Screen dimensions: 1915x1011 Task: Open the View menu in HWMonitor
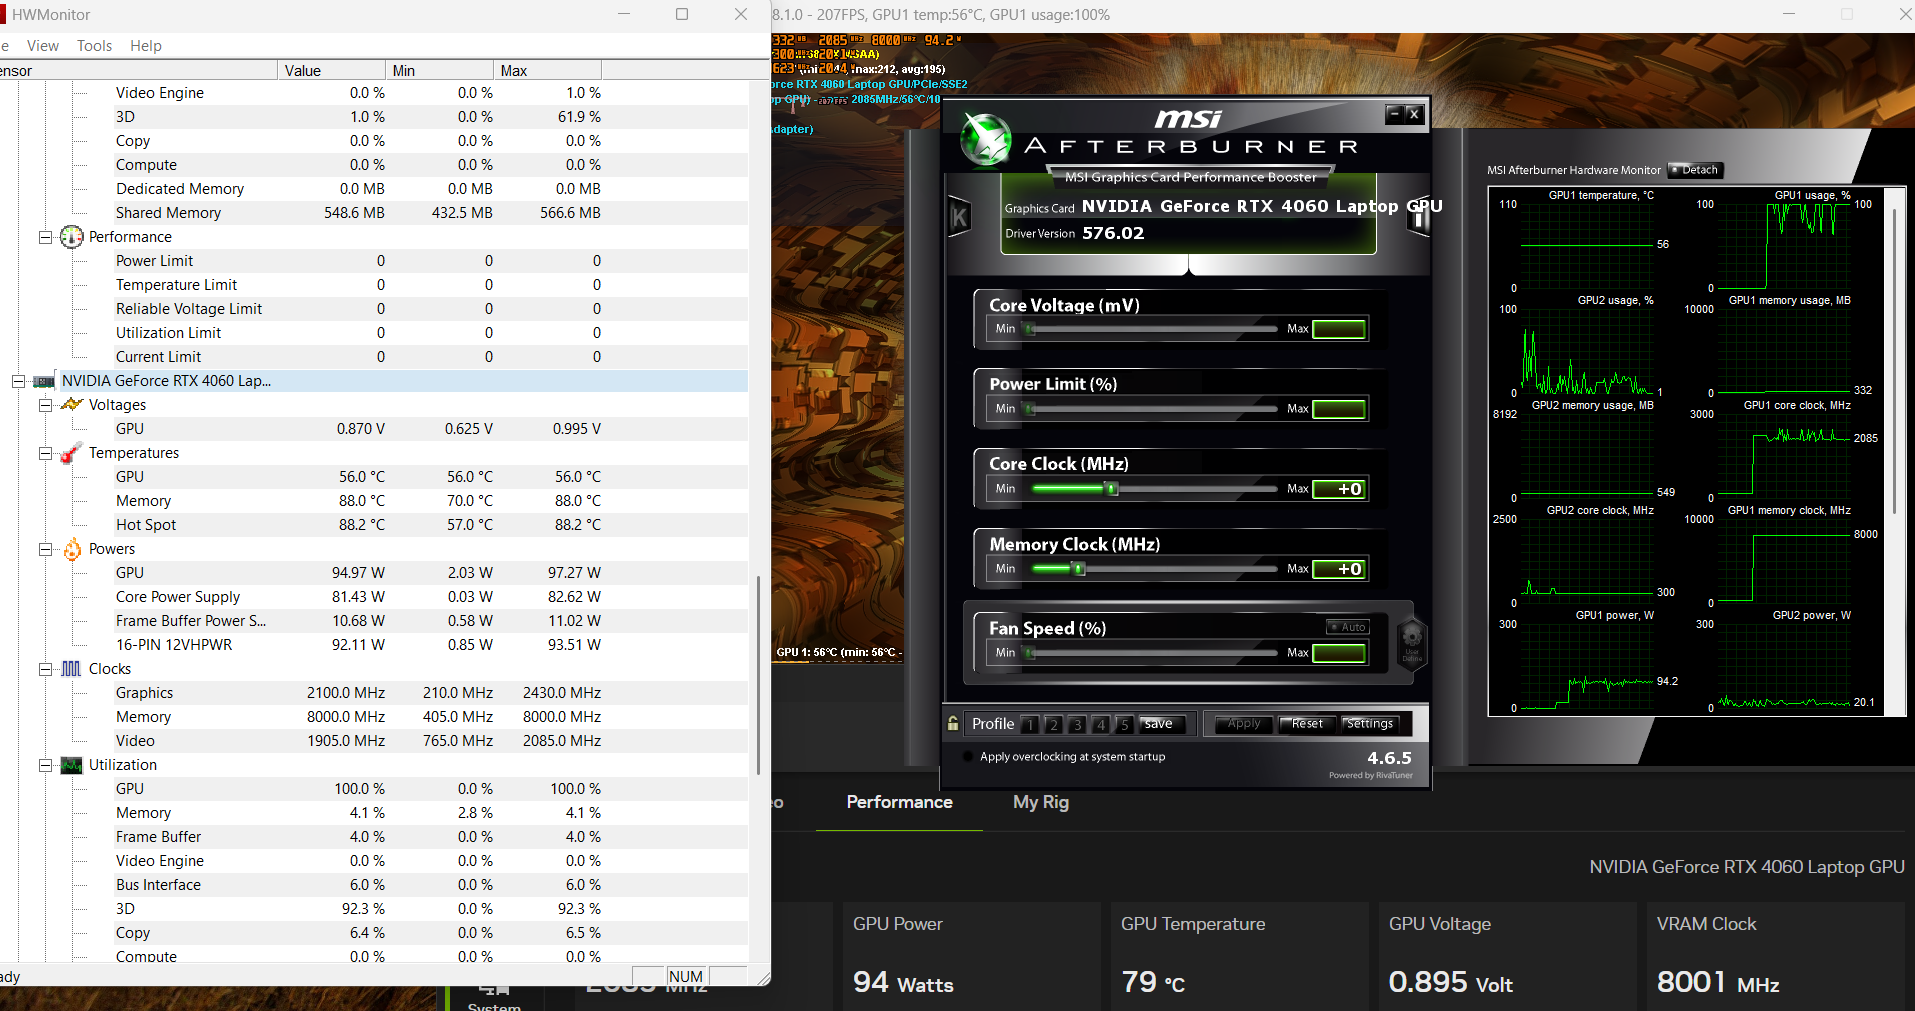[x=43, y=46]
